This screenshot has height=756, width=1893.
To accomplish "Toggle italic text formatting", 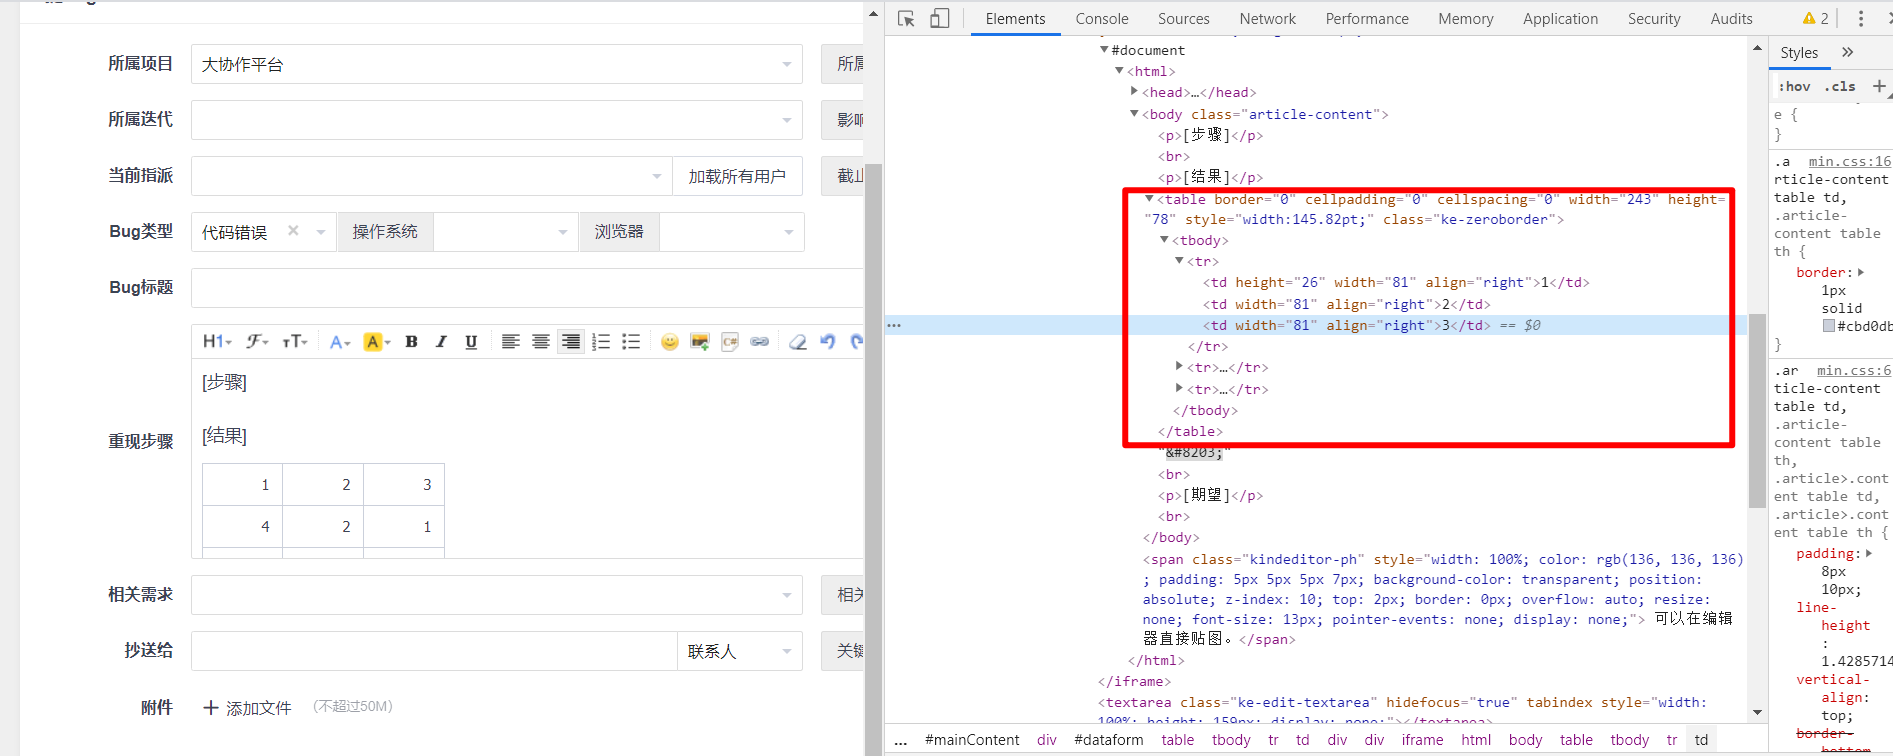I will [x=441, y=342].
